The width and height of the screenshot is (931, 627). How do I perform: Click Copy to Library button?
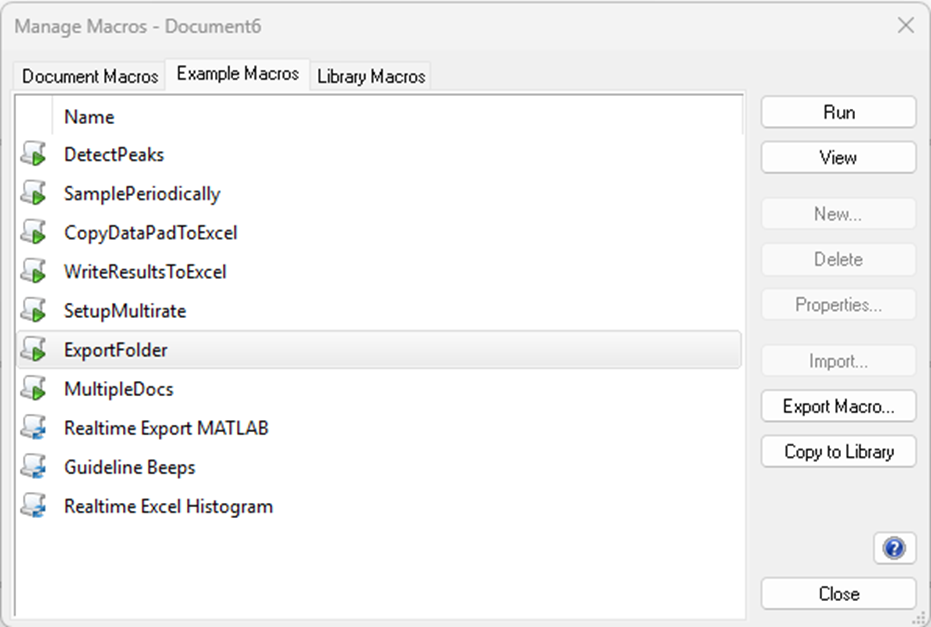[x=838, y=451]
